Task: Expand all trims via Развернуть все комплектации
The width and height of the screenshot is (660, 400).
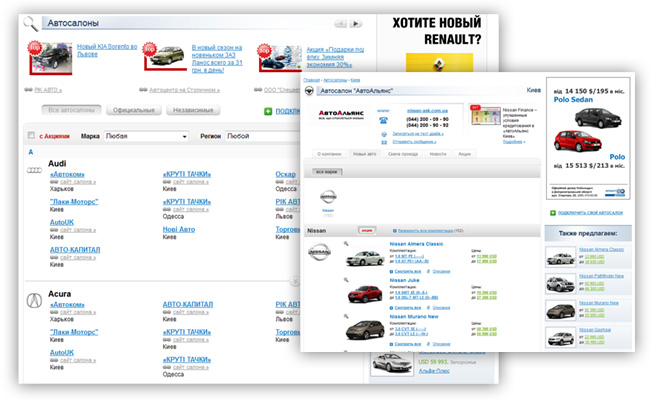Action: (x=425, y=231)
